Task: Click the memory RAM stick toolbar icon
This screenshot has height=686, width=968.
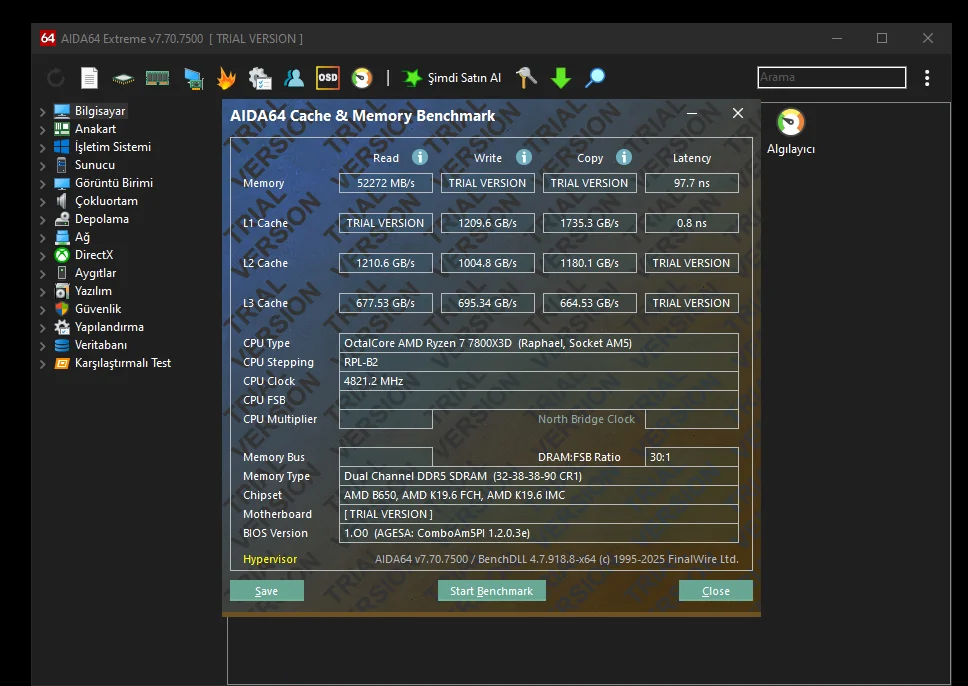Action: click(157, 78)
